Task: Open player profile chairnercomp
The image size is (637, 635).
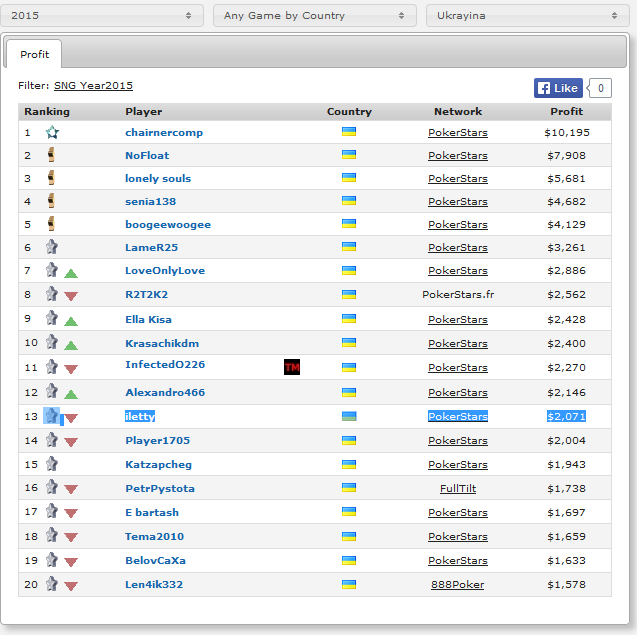Action: click(164, 132)
